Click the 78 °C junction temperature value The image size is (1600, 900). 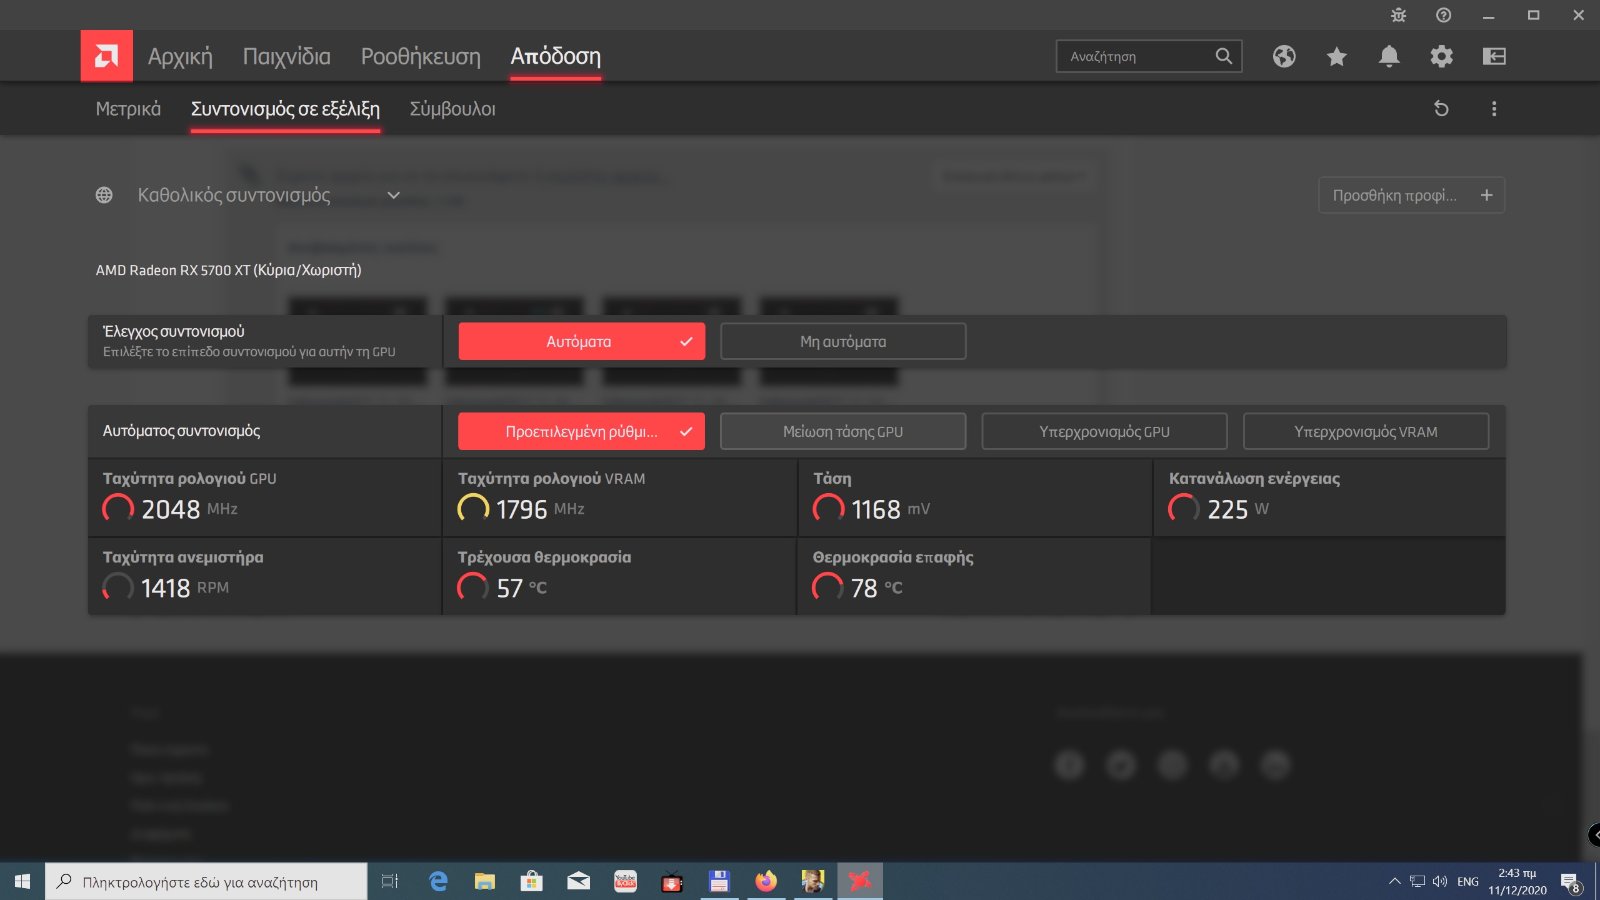pos(865,588)
